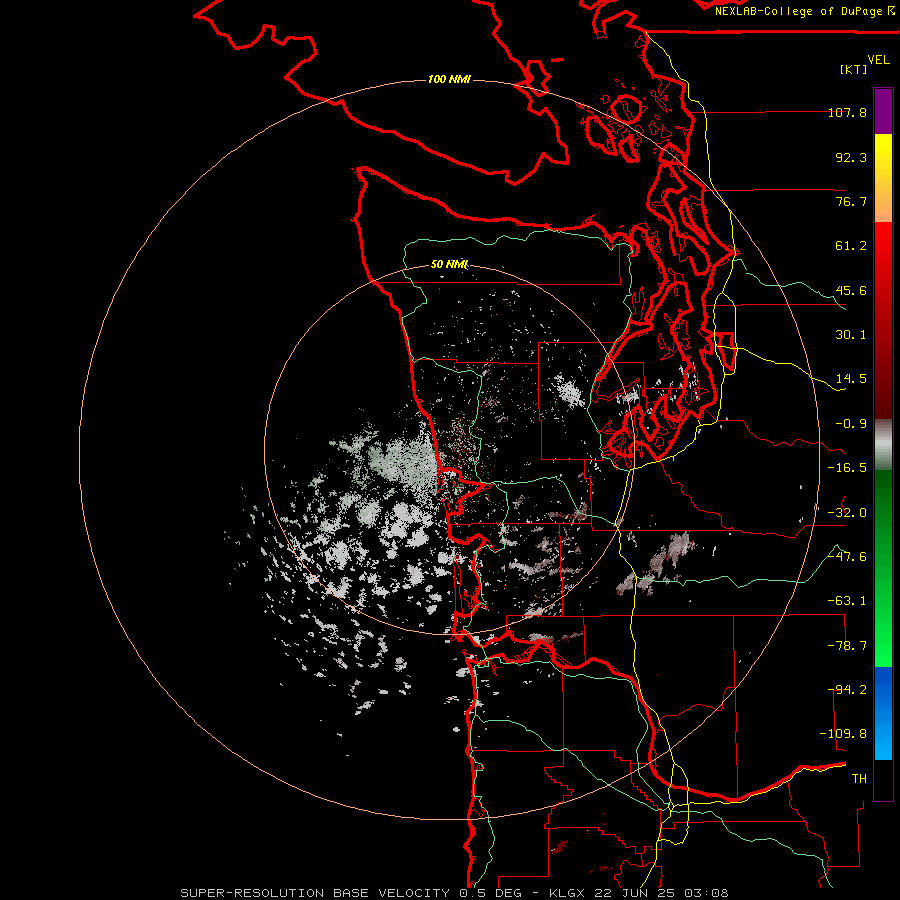Click the blue segment of velocity color bar
This screenshot has width=900, height=900.
[883, 713]
